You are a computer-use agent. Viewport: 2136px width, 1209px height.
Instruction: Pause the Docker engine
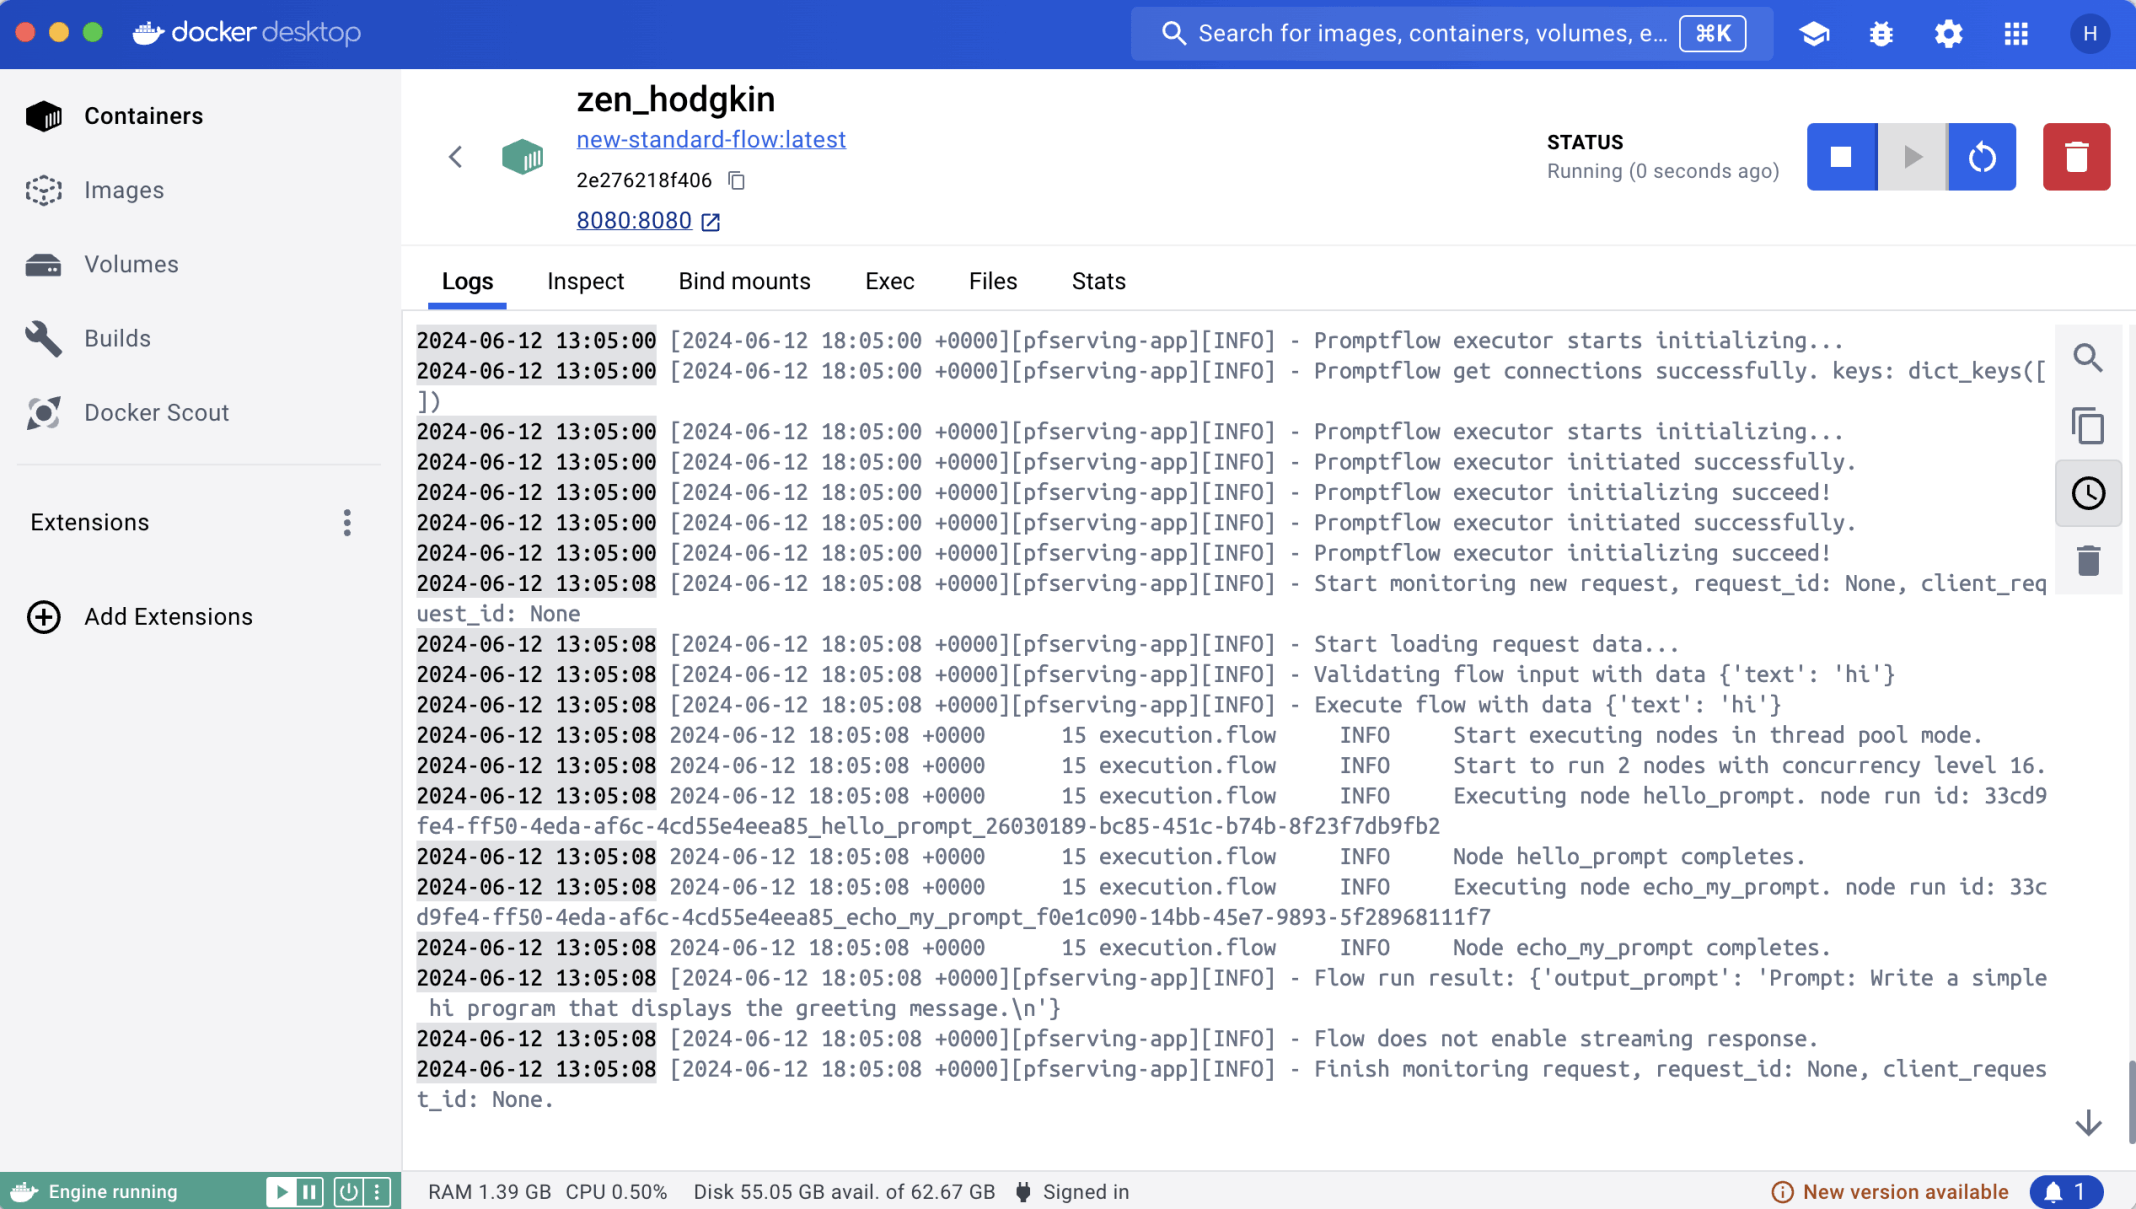coord(310,1192)
